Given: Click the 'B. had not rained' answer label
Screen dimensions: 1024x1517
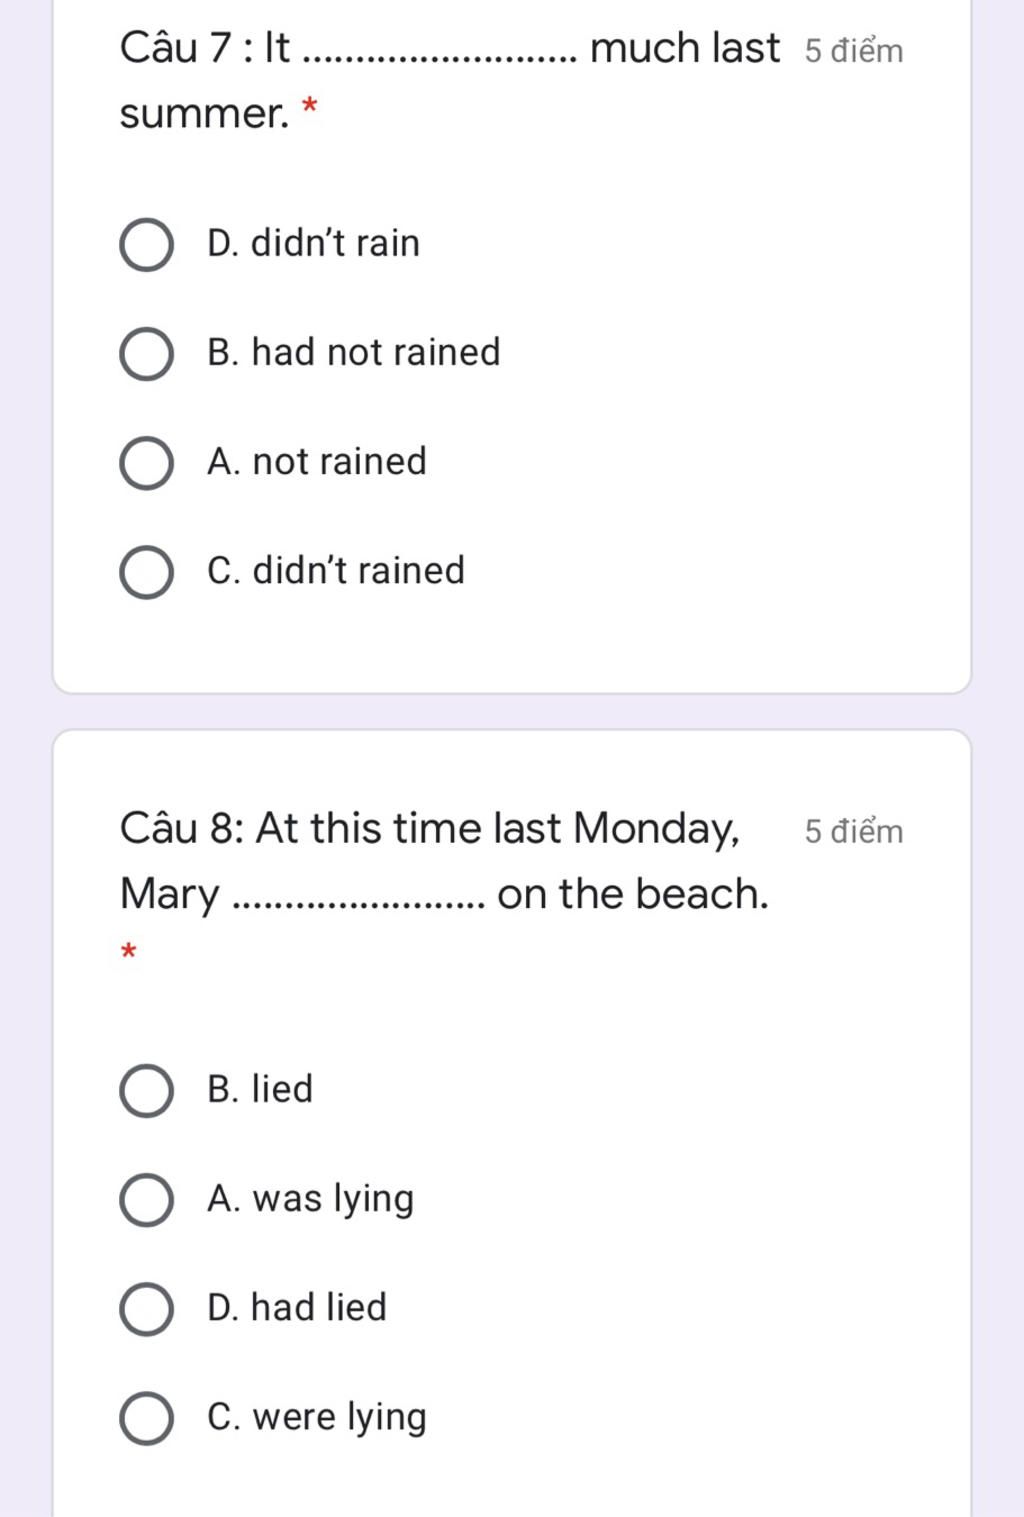Looking at the screenshot, I should click(x=353, y=352).
